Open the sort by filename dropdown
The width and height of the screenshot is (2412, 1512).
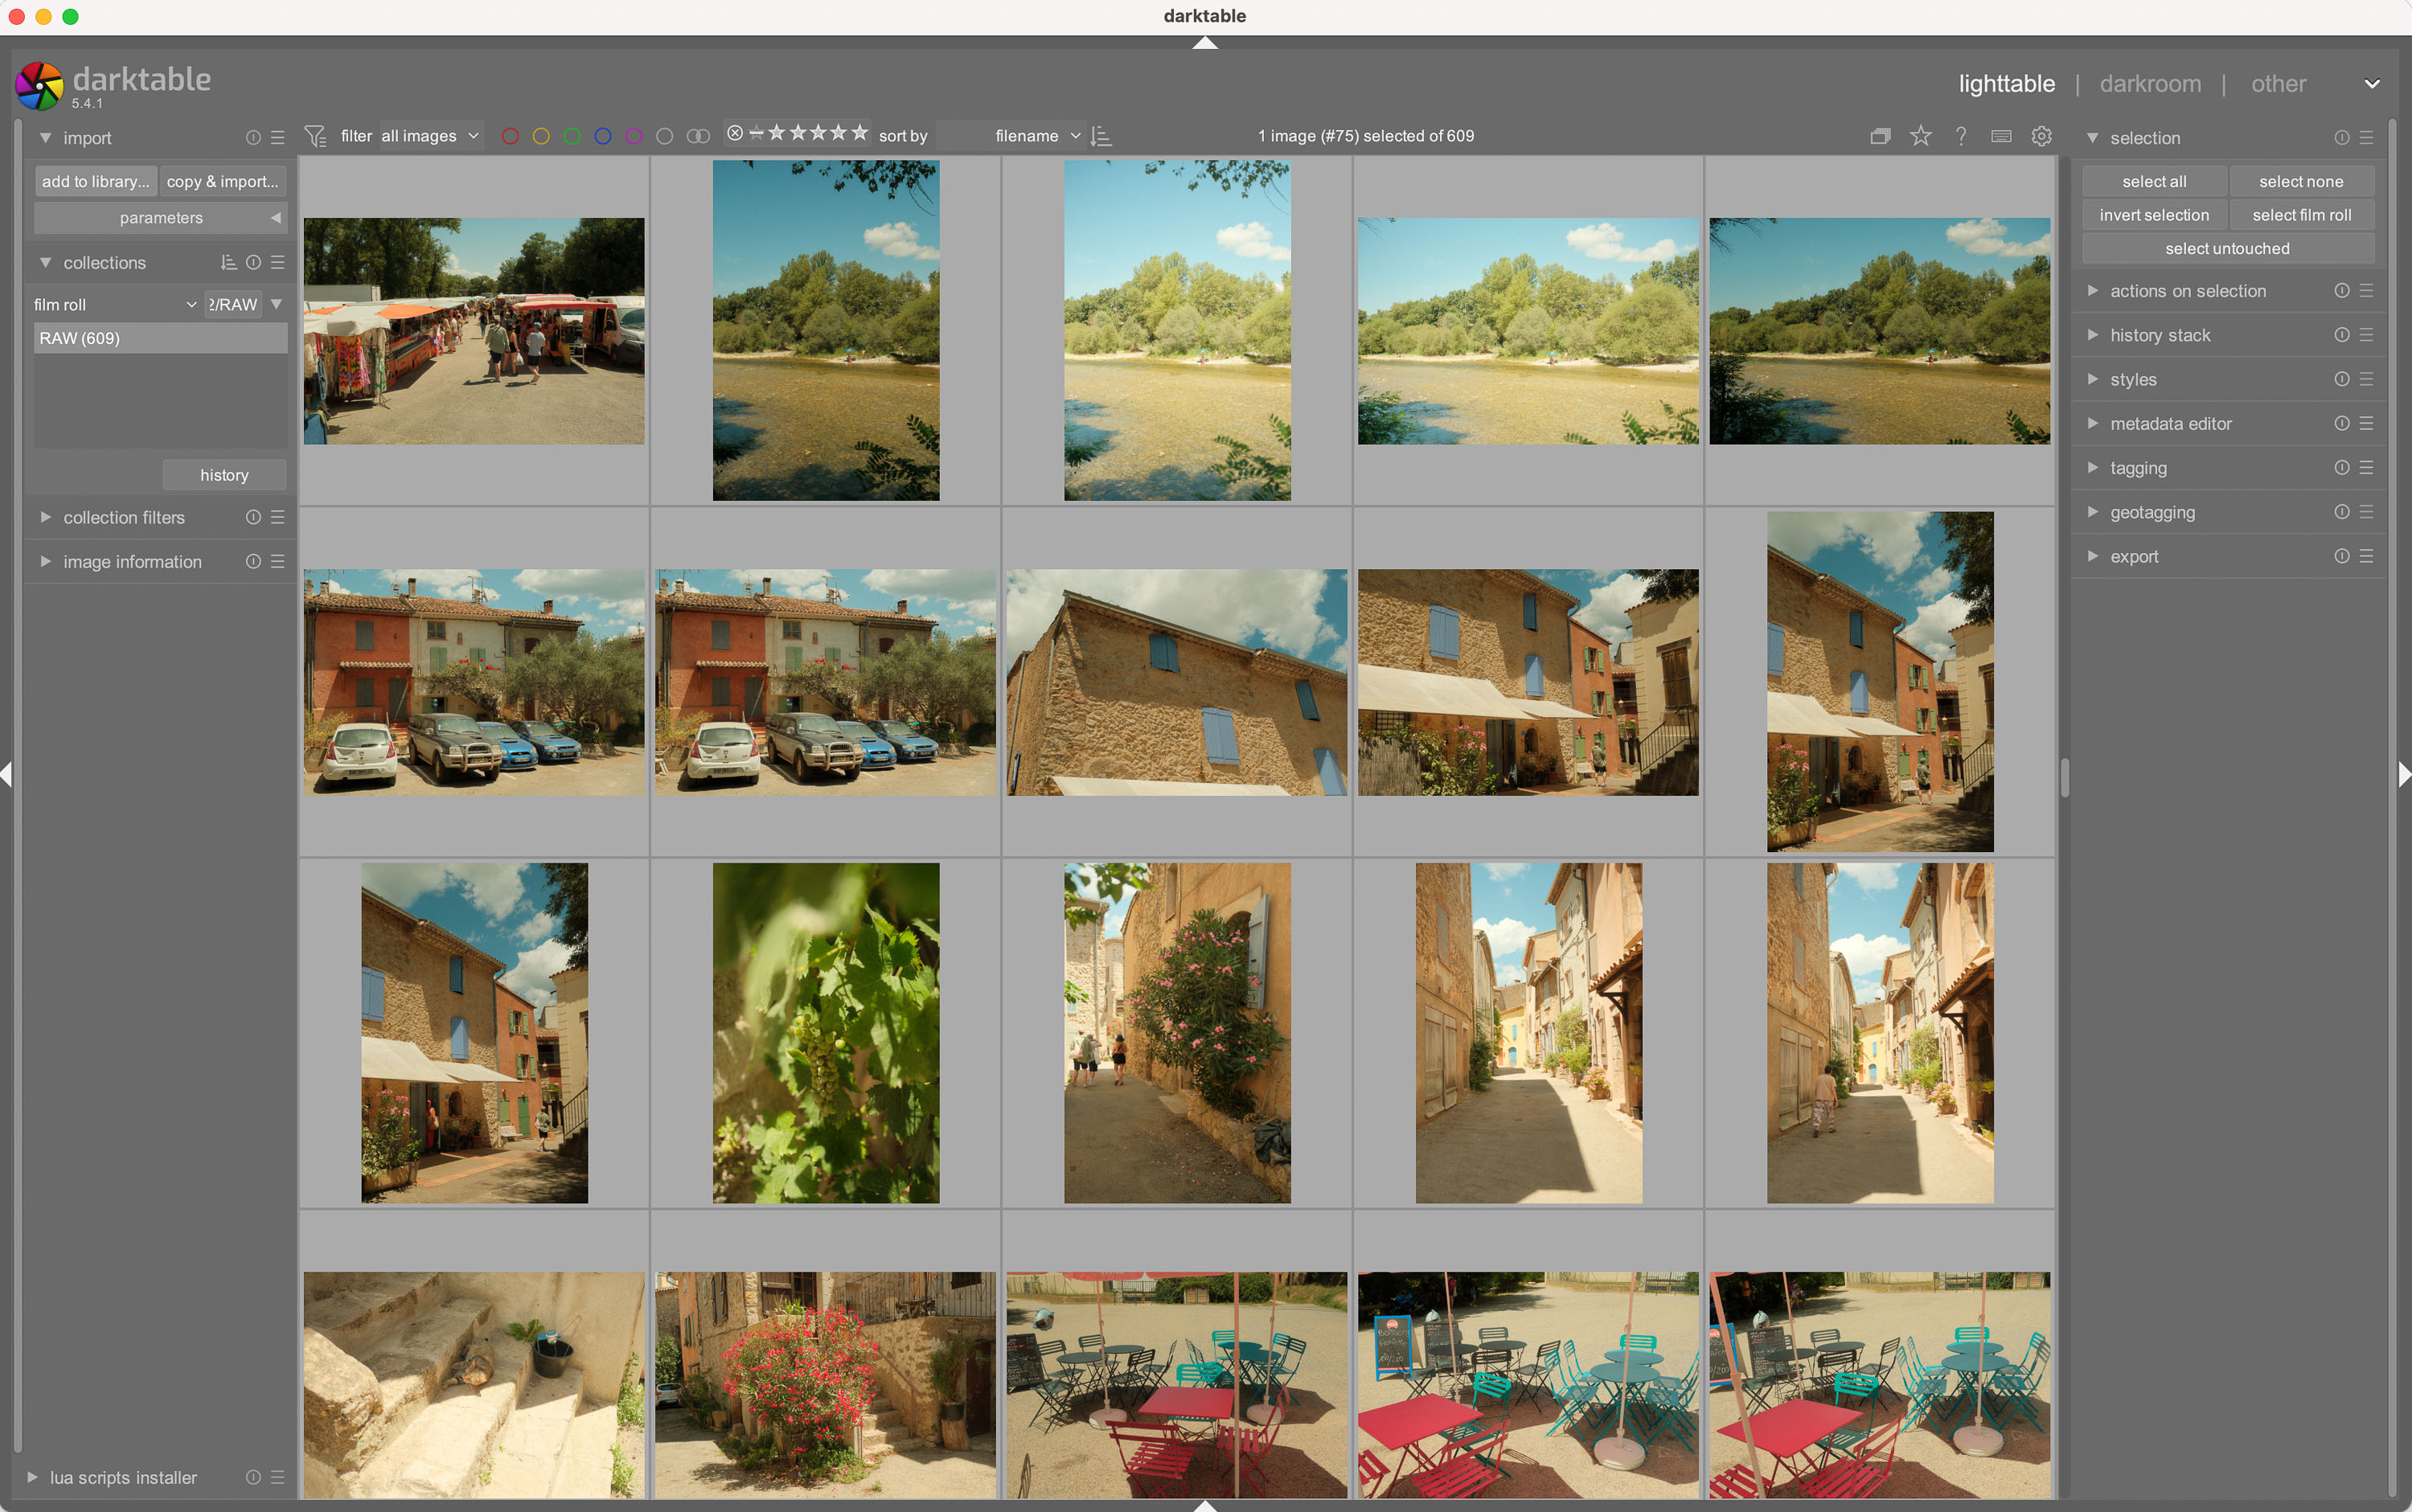click(1011, 136)
